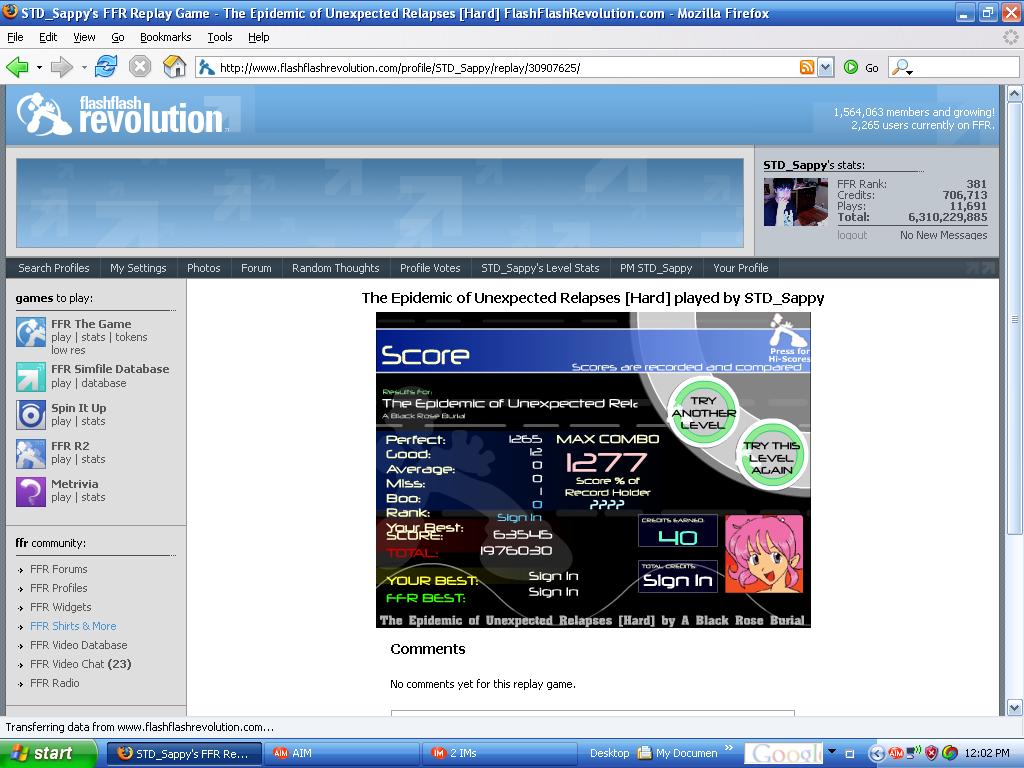Click the FFR Simfile Database arrow icon
This screenshot has width=1024, height=768.
pyautogui.click(x=31, y=377)
